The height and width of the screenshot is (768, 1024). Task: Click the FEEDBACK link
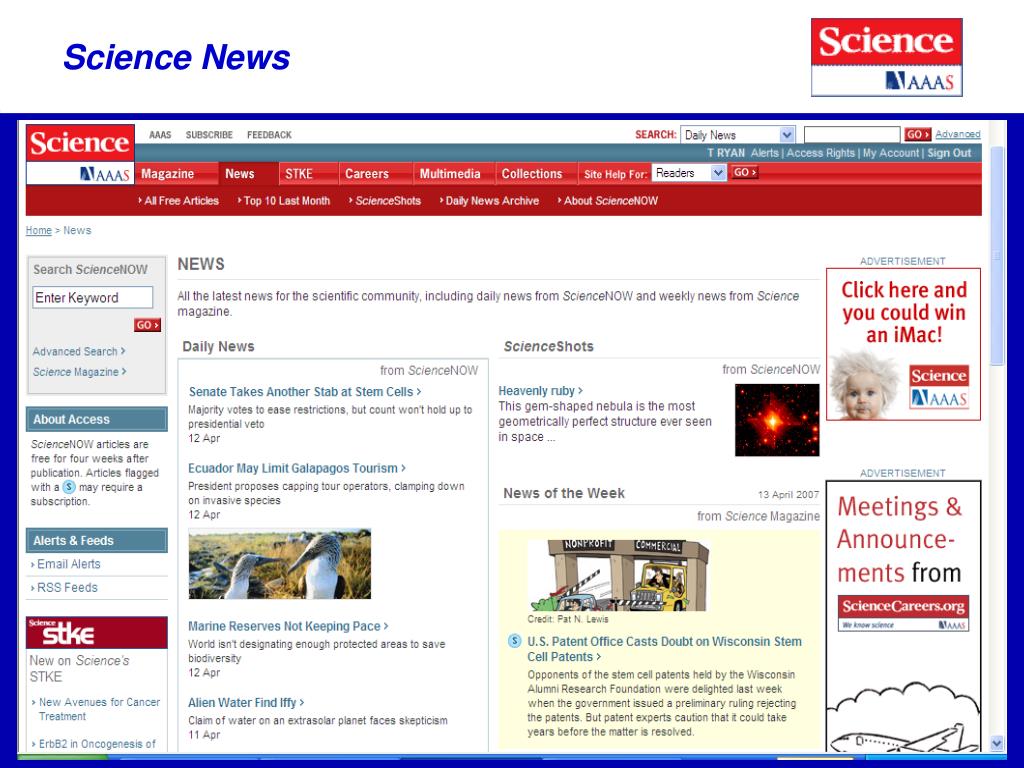[x=269, y=135]
